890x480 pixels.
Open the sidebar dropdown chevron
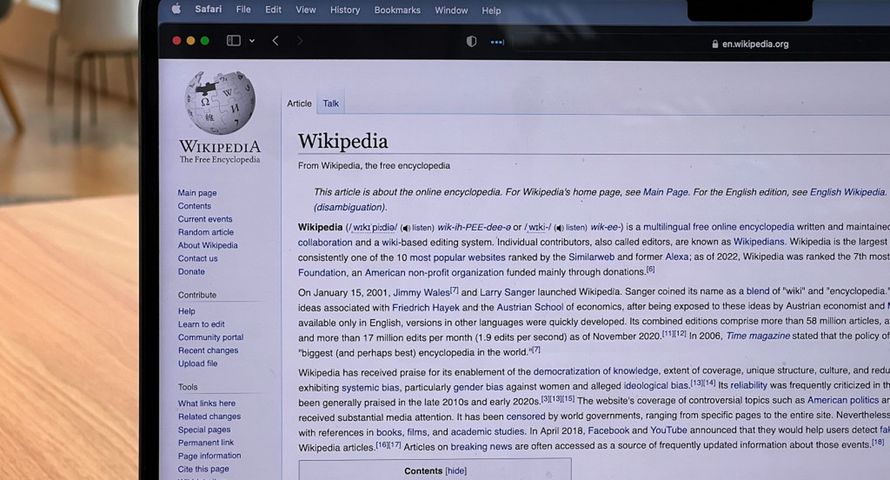pos(252,41)
